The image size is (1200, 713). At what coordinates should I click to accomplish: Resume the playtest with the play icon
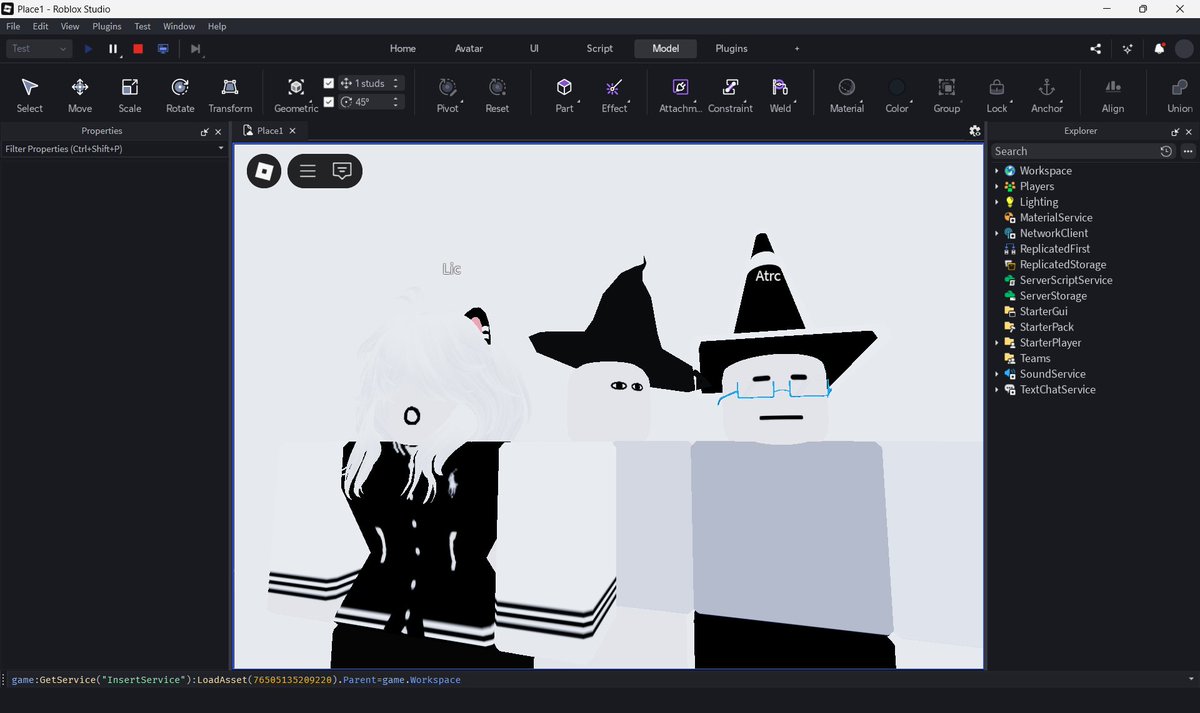tap(89, 48)
